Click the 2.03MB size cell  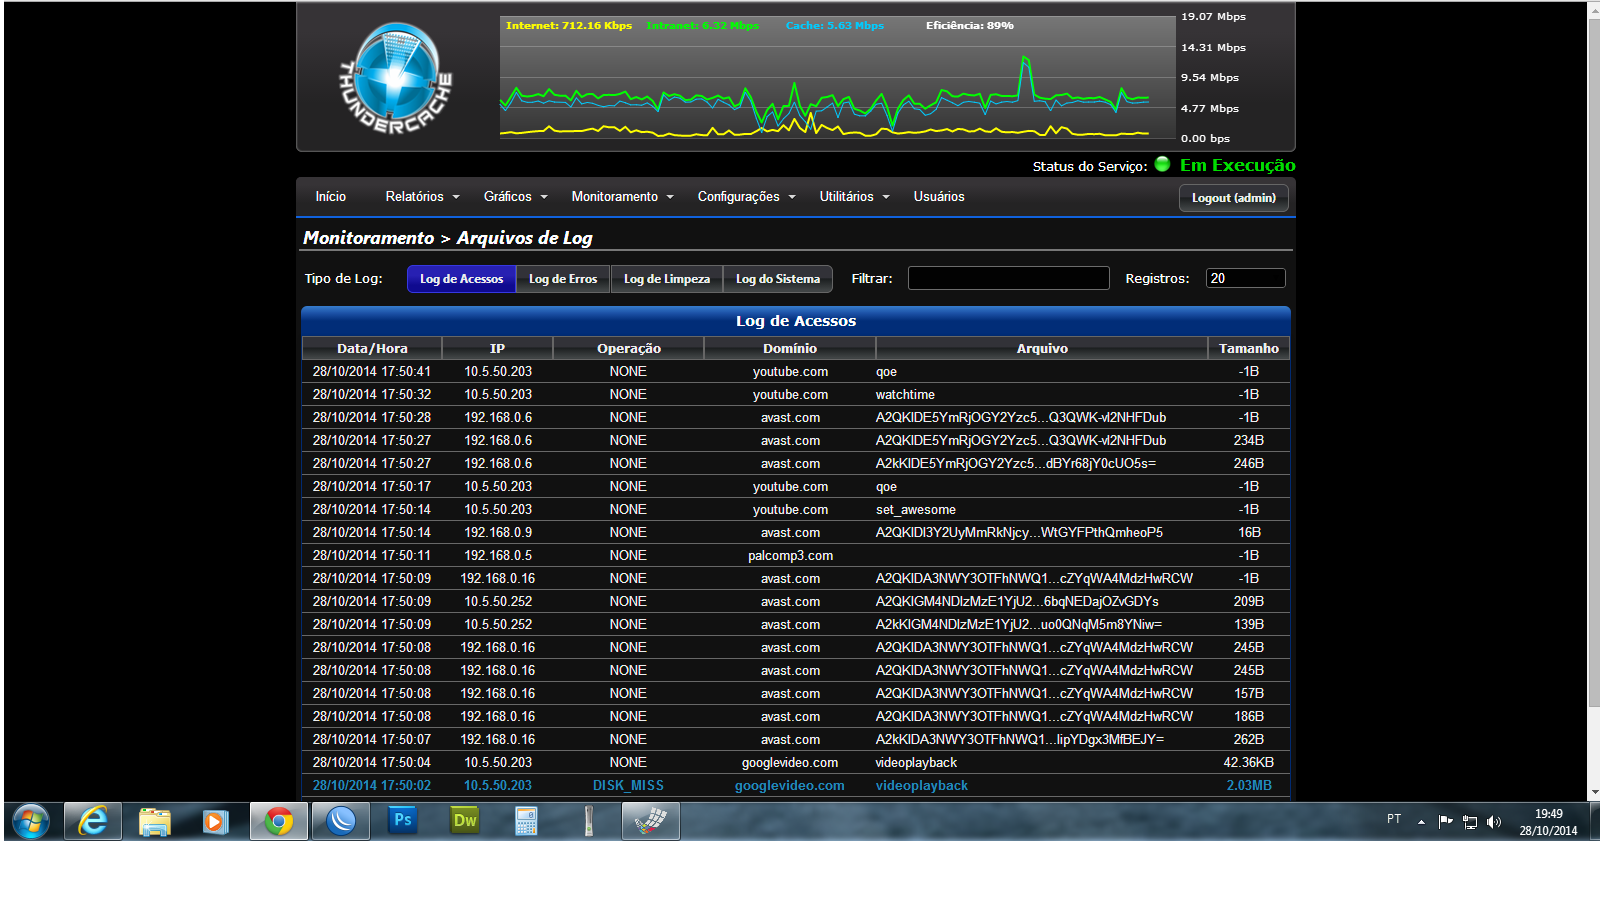(1249, 786)
